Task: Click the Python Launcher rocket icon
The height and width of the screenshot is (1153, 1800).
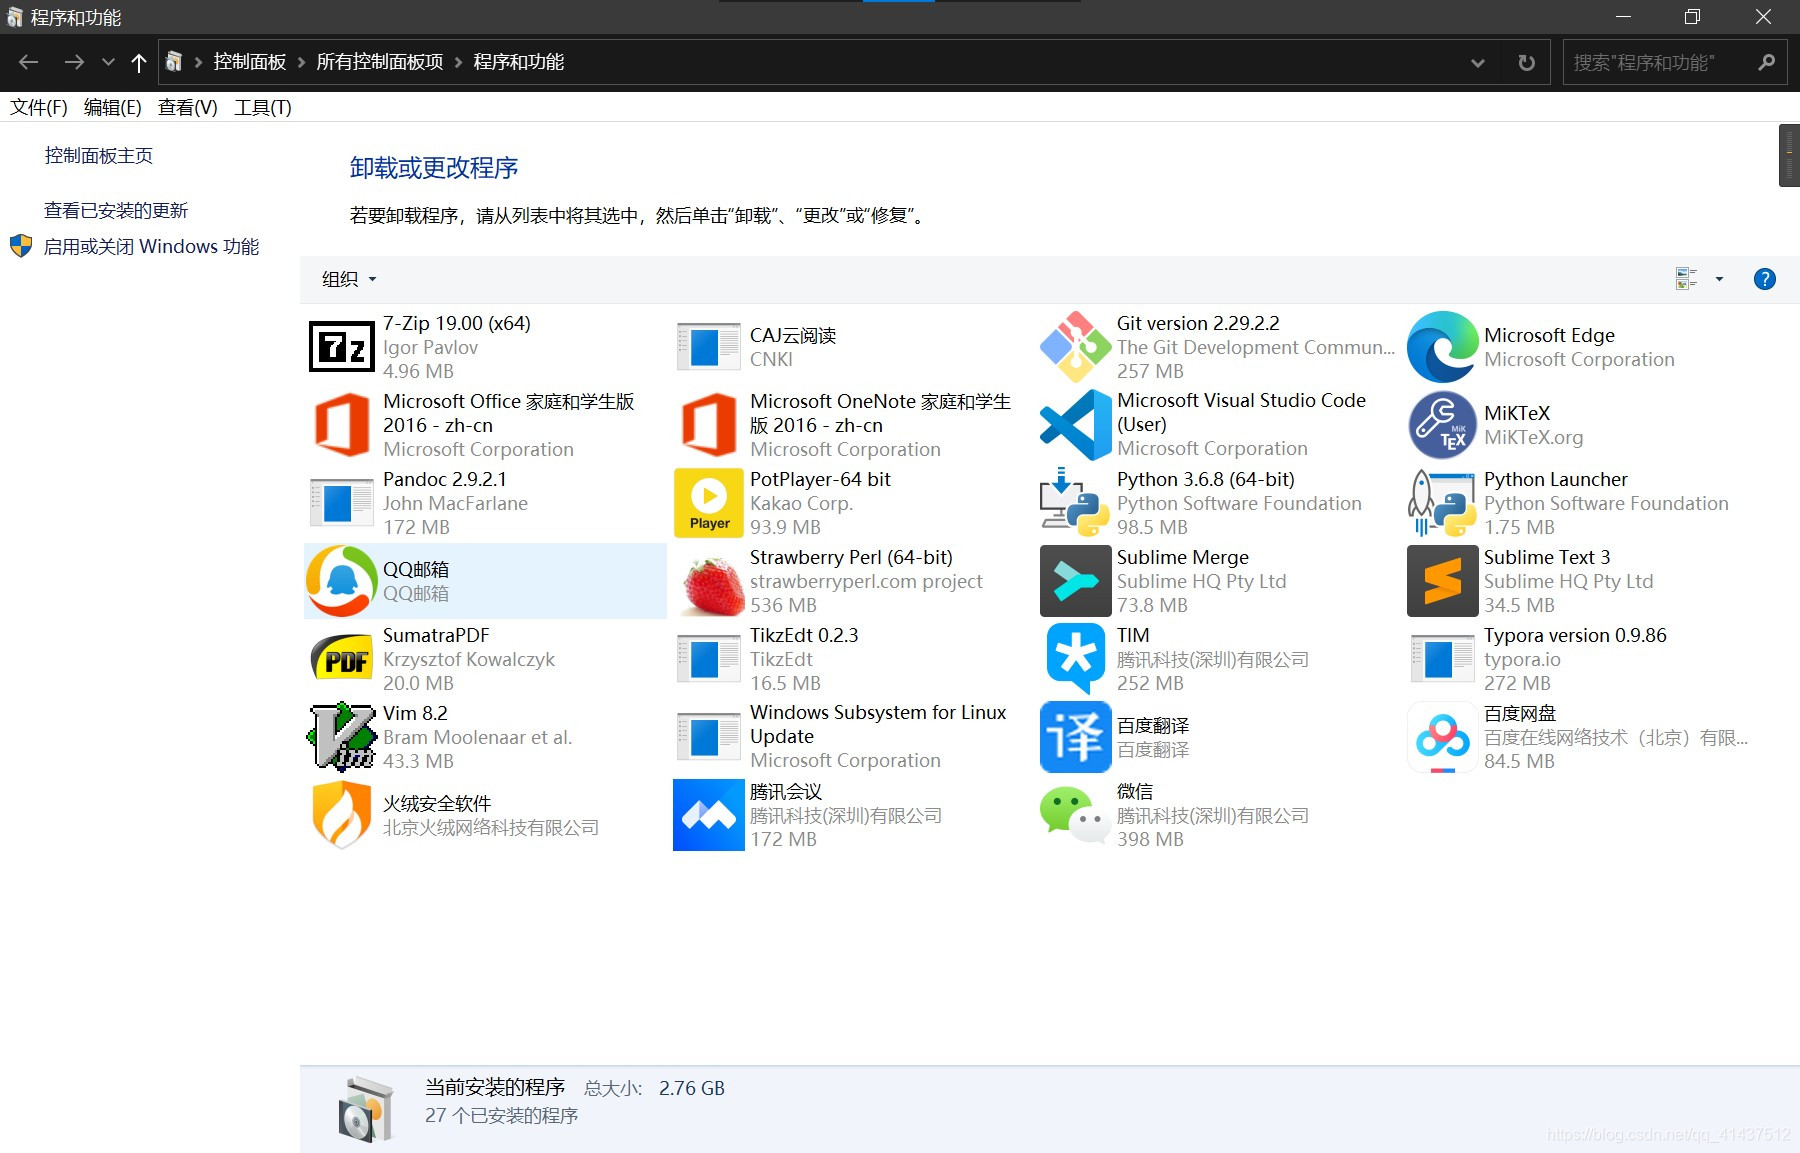Action: pyautogui.click(x=1442, y=503)
